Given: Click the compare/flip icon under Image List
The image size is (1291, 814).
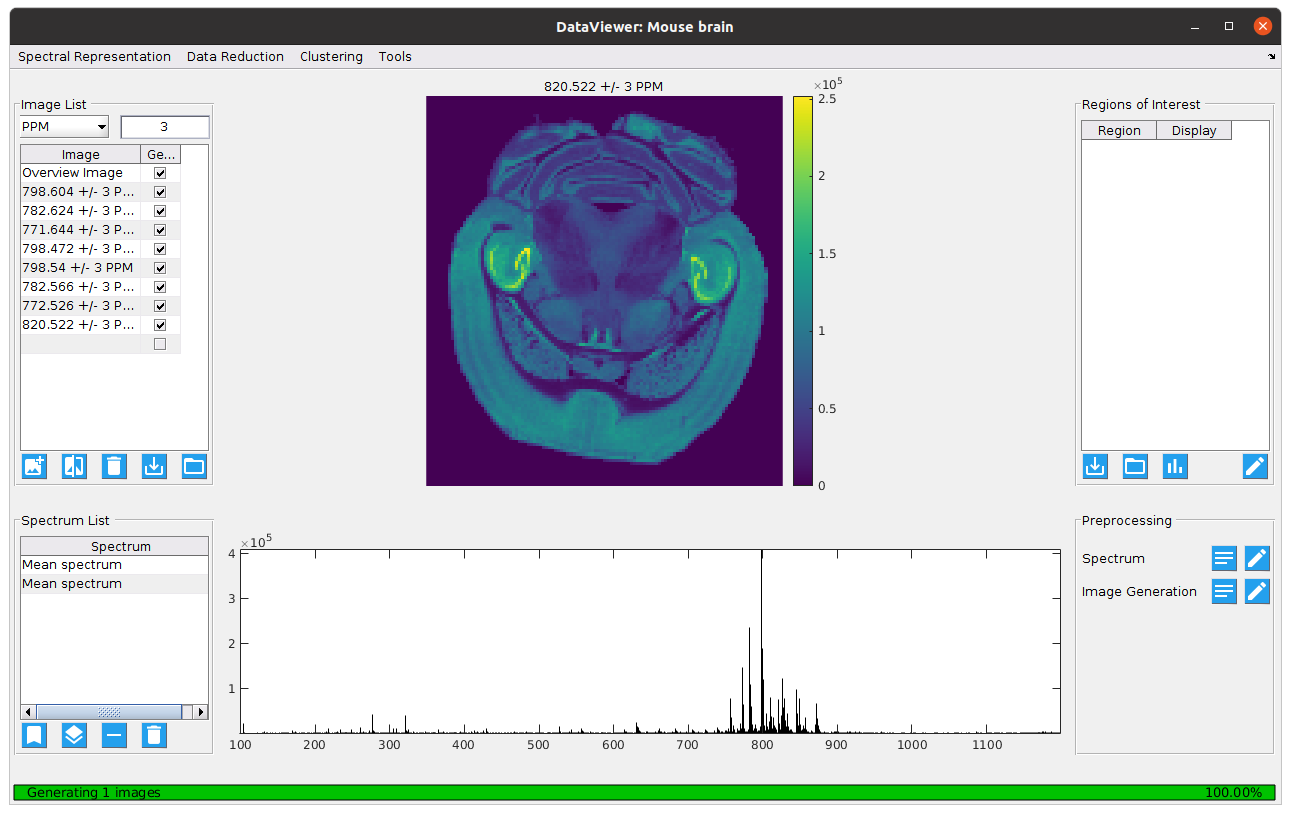Looking at the screenshot, I should (x=74, y=466).
